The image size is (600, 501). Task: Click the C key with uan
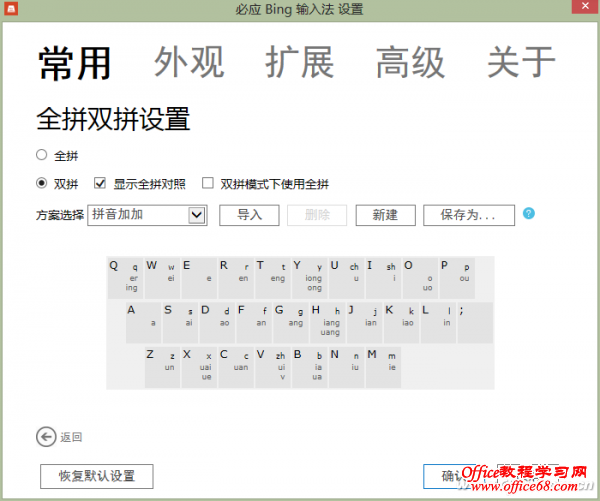pos(236,367)
